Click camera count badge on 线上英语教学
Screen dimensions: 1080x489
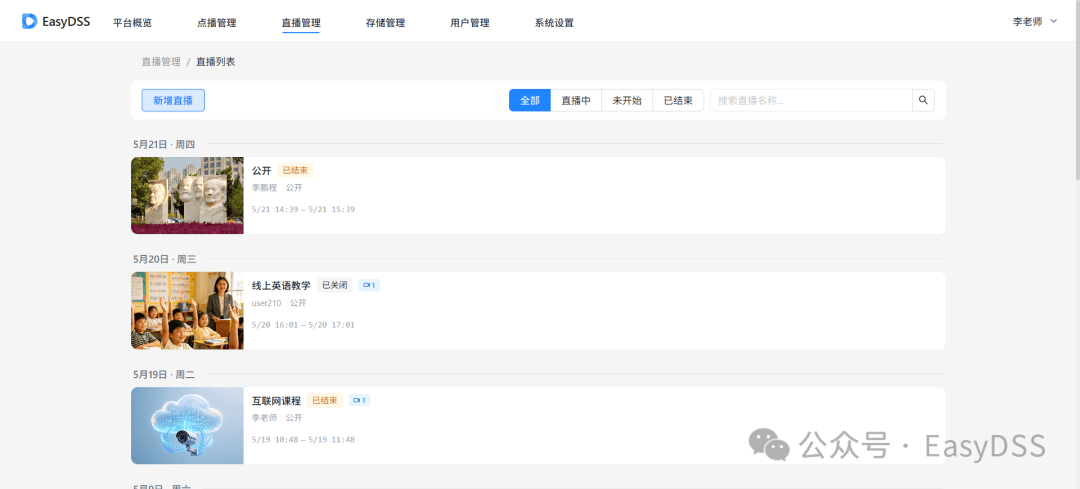(x=369, y=285)
